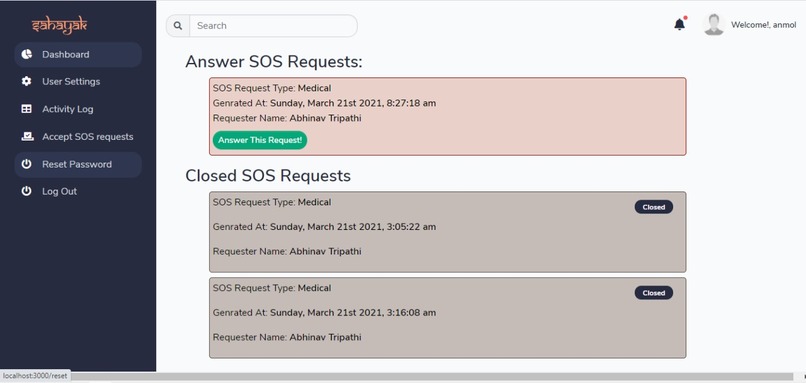Image resolution: width=806 pixels, height=383 pixels.
Task: Click the Welcome!, anmol text
Action: click(x=763, y=25)
